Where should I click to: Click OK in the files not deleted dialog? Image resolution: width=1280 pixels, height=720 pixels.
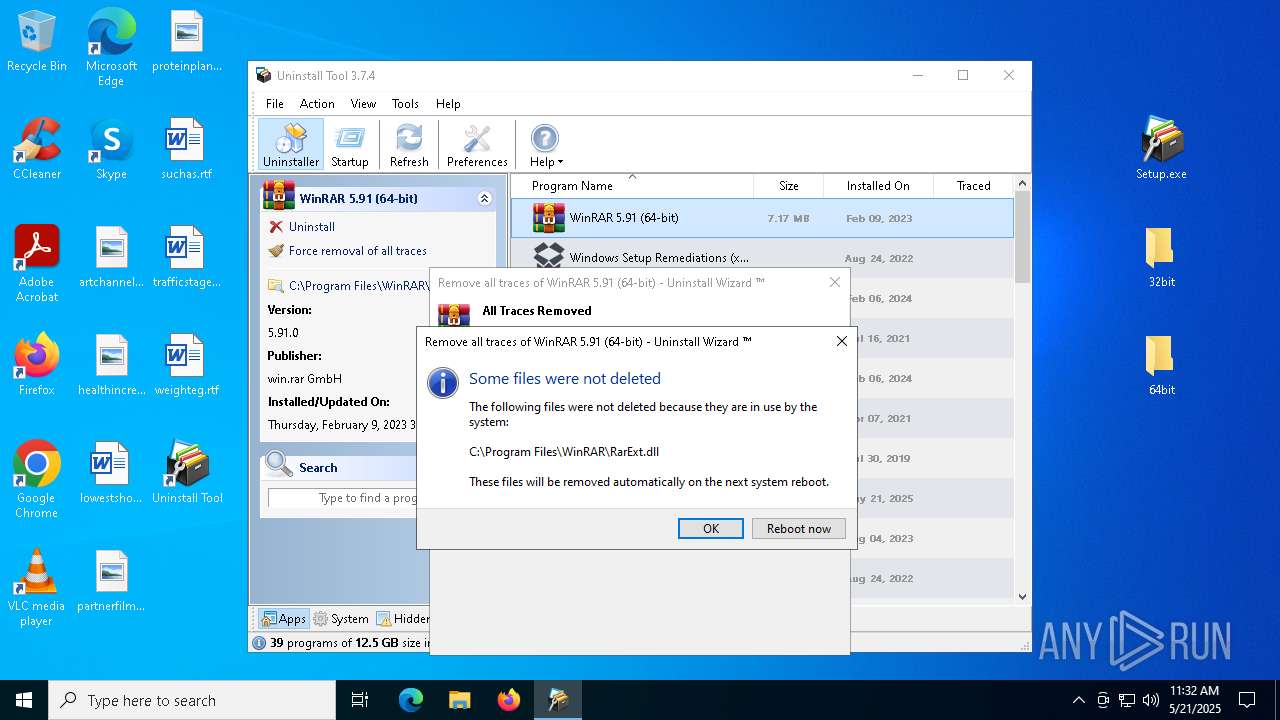coord(711,529)
